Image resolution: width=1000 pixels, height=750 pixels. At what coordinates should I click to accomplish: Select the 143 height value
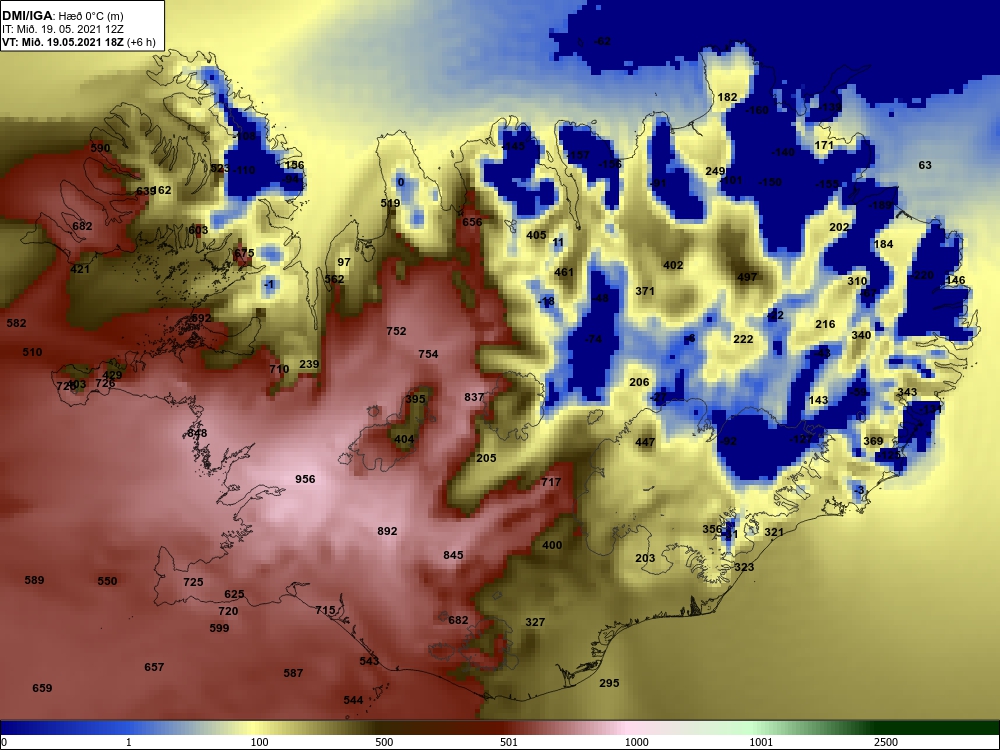click(x=818, y=400)
